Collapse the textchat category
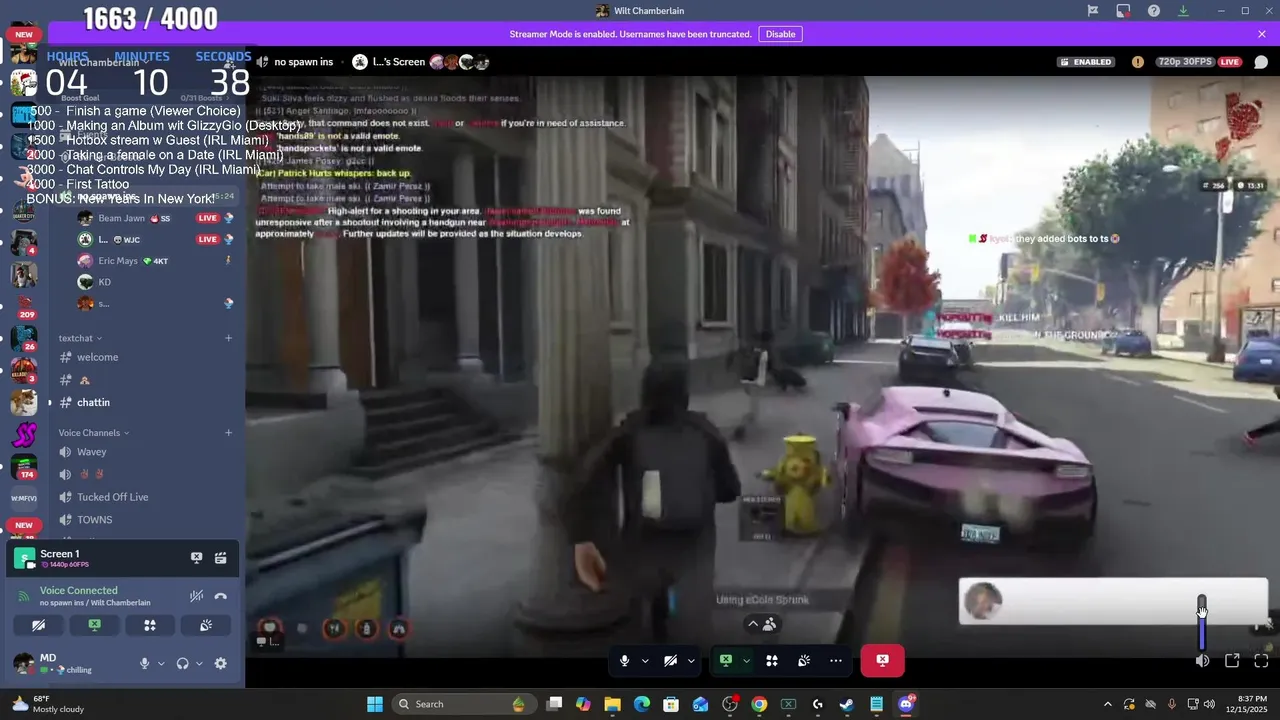Image resolution: width=1280 pixels, height=720 pixels. tap(80, 338)
